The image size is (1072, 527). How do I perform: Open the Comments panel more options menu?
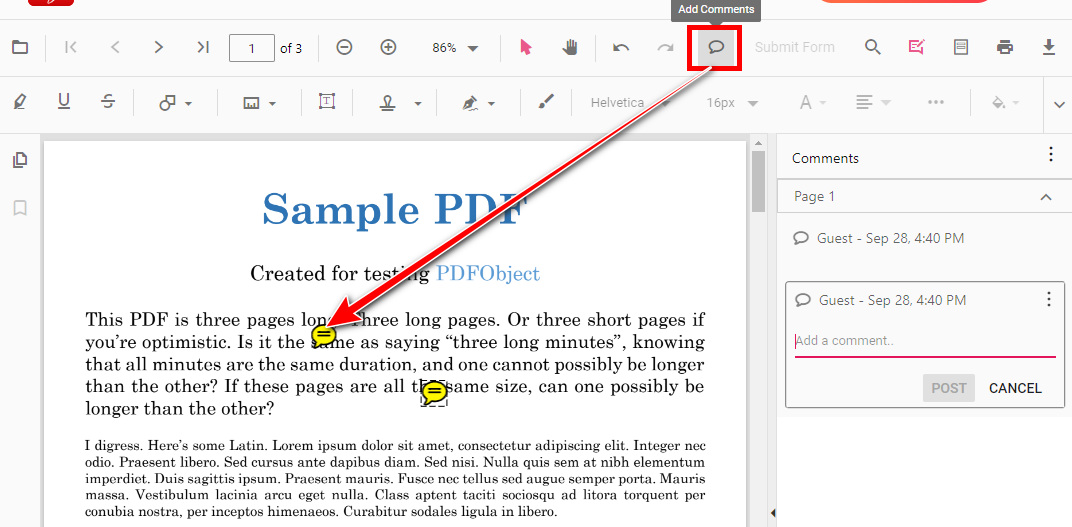[x=1050, y=154]
